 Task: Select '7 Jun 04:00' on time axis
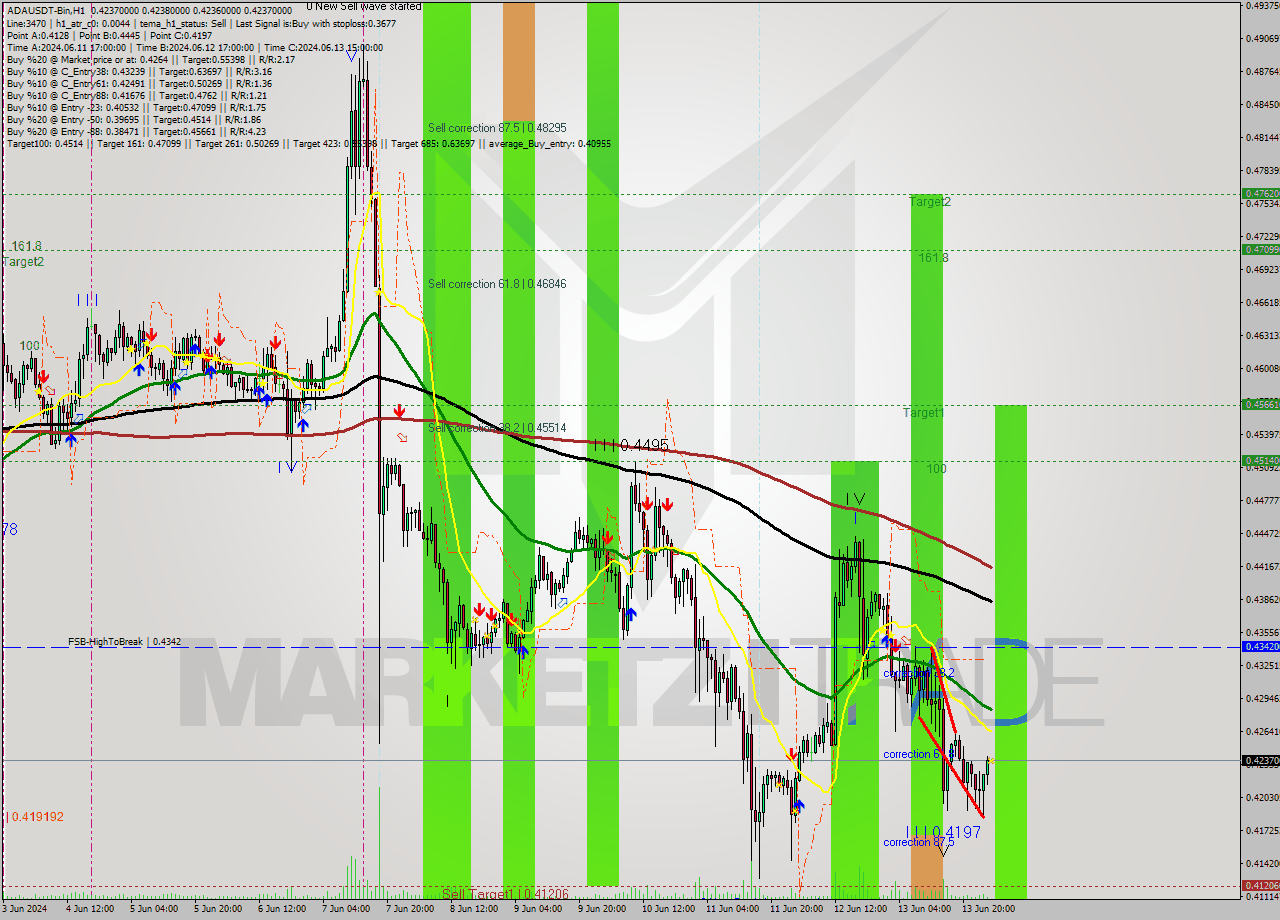[346, 909]
